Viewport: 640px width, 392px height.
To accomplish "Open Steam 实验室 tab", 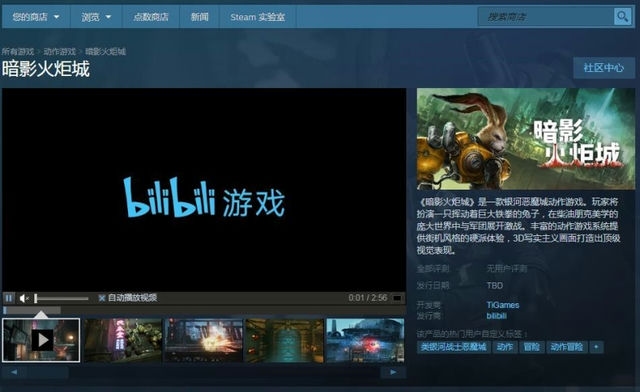I will click(x=258, y=17).
